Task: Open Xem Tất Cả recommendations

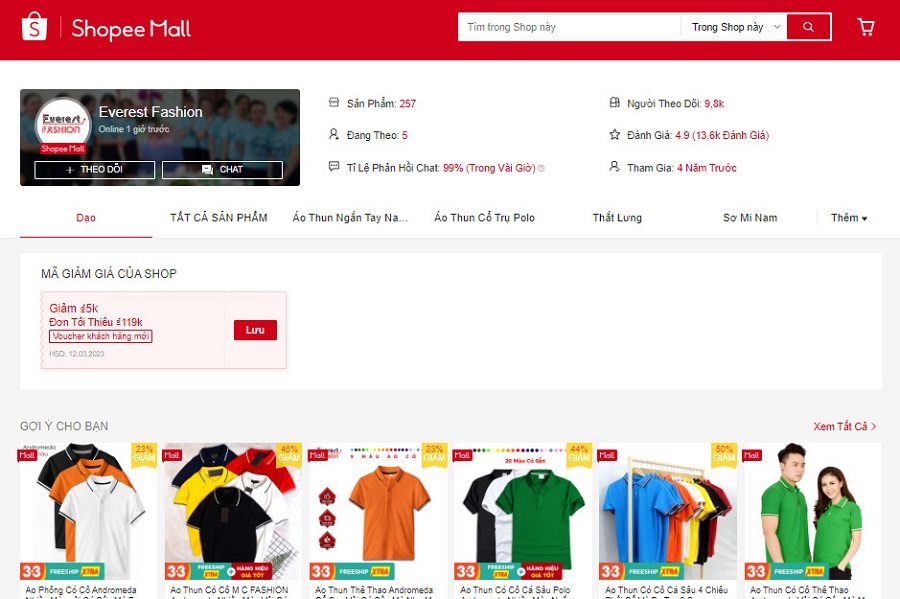Action: click(x=844, y=427)
